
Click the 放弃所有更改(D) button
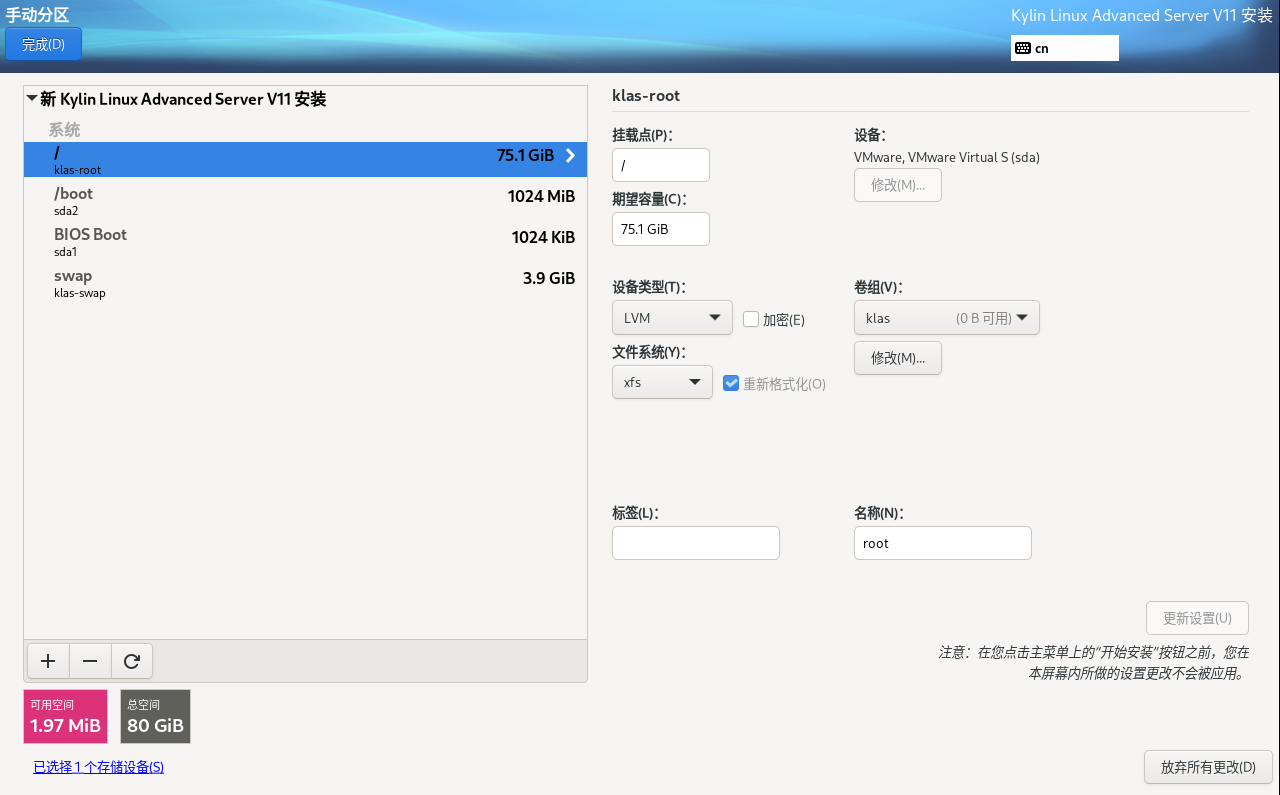click(x=1208, y=767)
